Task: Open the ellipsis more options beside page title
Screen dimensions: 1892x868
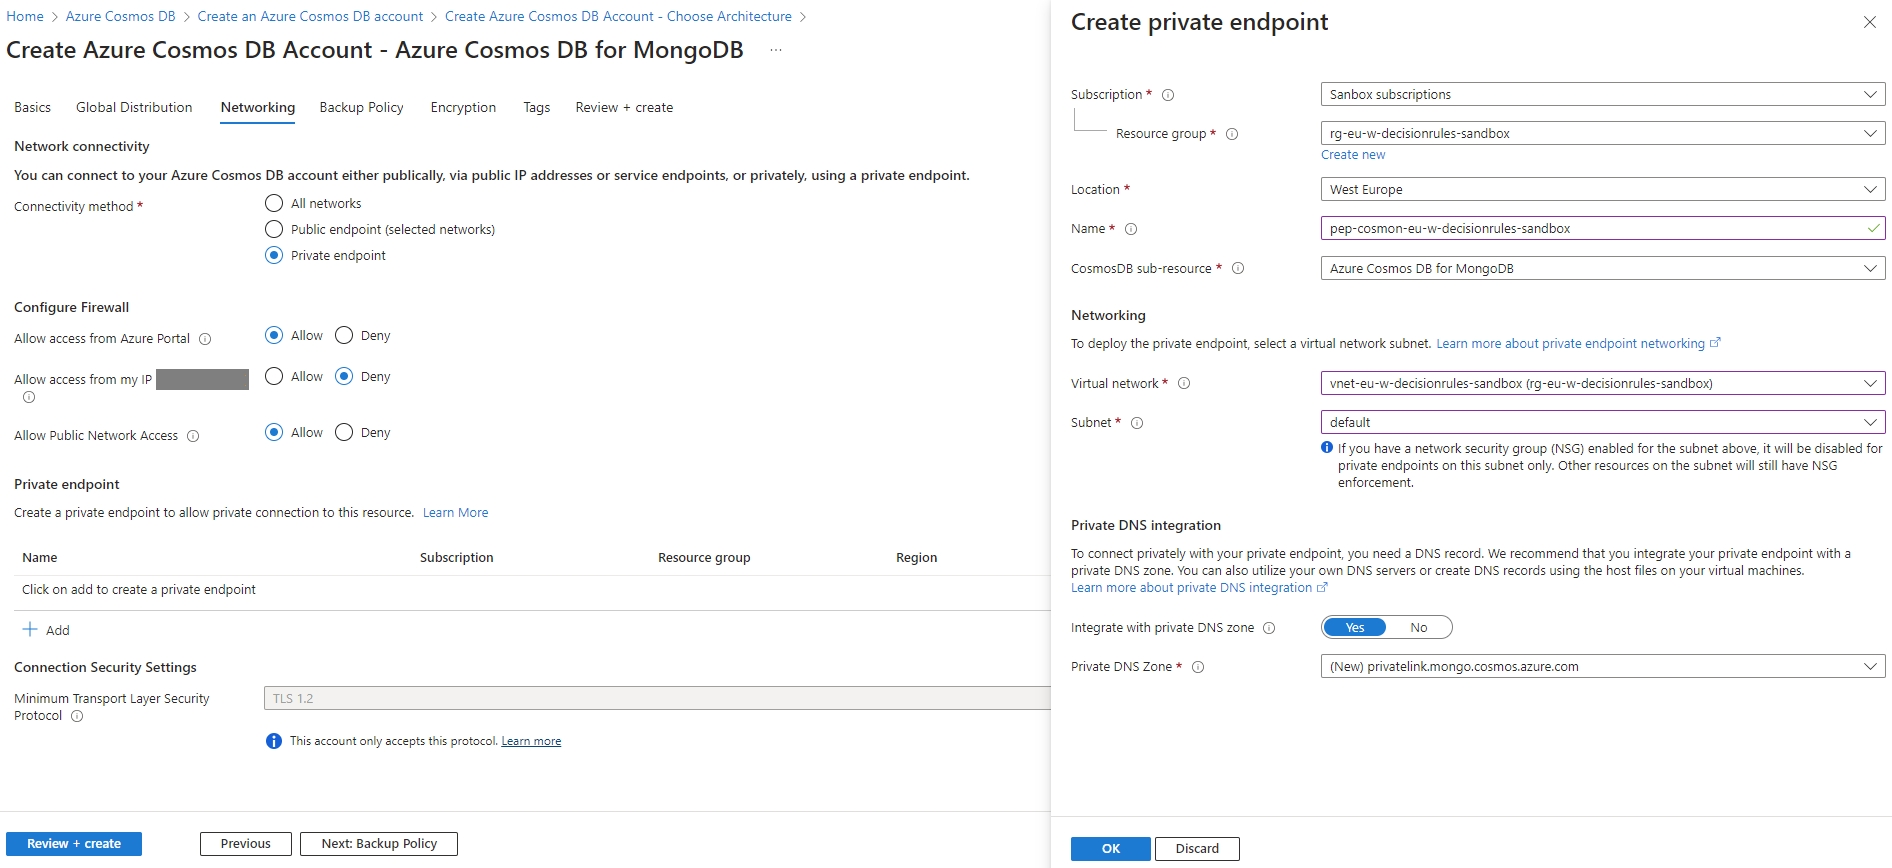Action: point(776,50)
